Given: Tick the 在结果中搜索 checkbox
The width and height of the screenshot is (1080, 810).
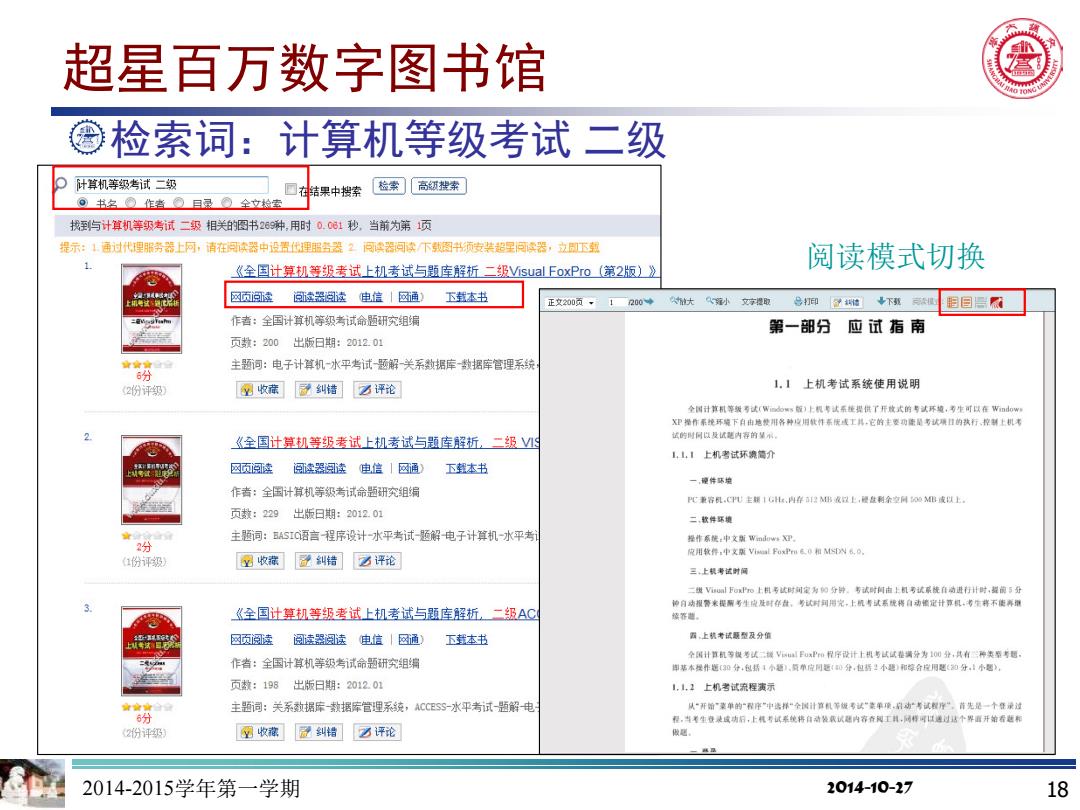Looking at the screenshot, I should 291,189.
